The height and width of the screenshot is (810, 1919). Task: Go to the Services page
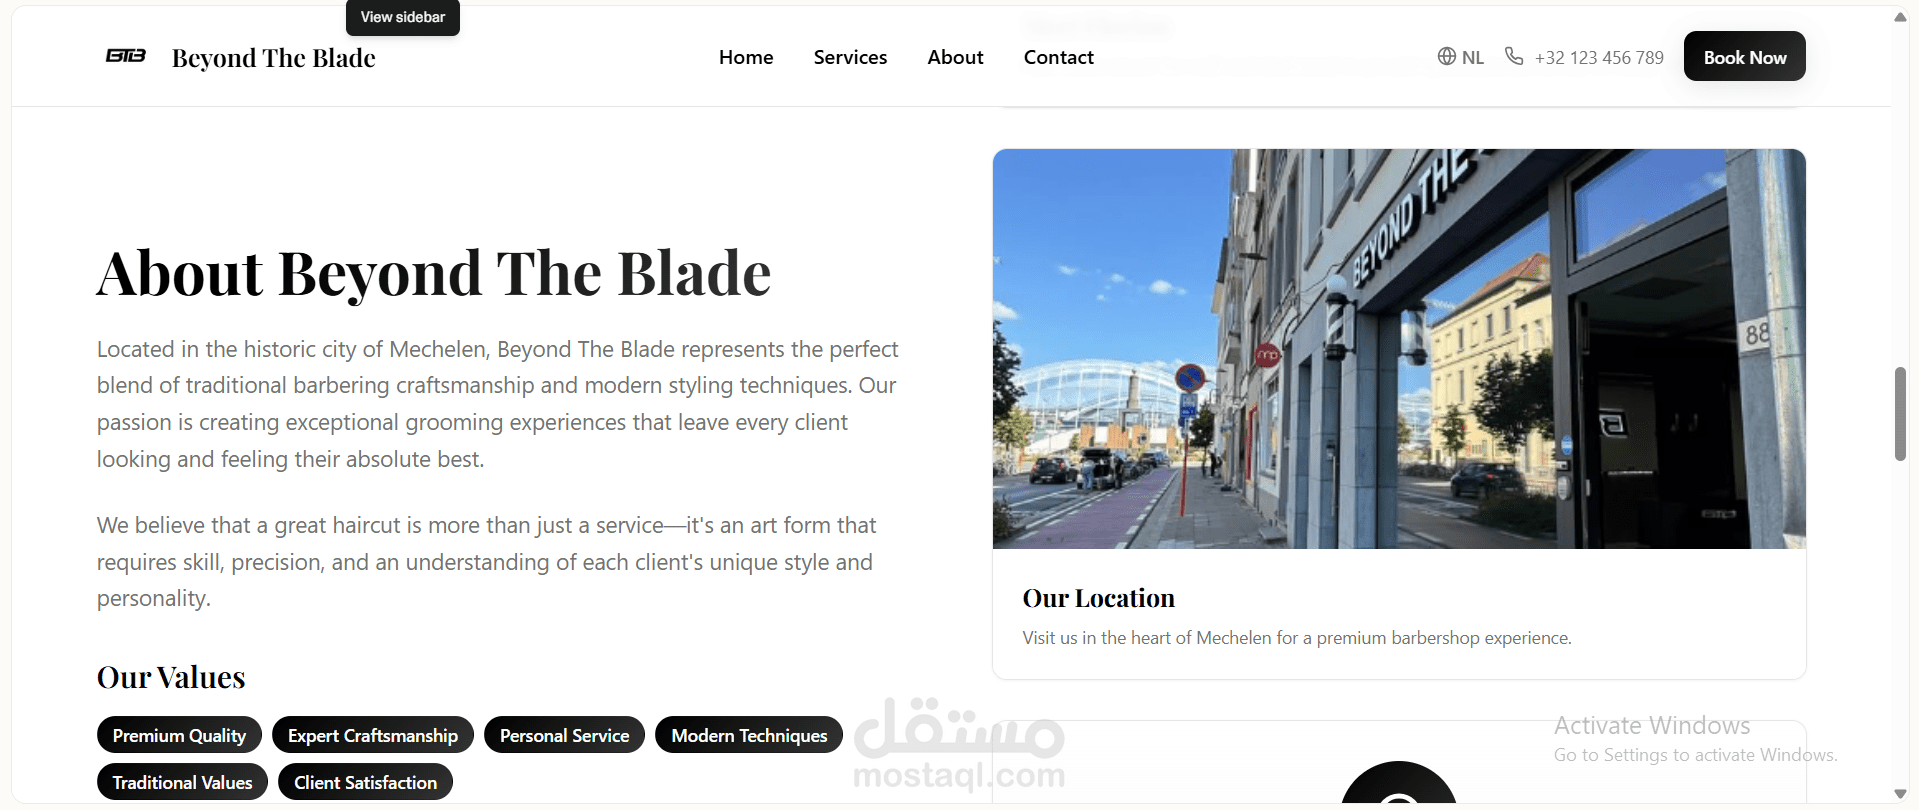point(850,57)
